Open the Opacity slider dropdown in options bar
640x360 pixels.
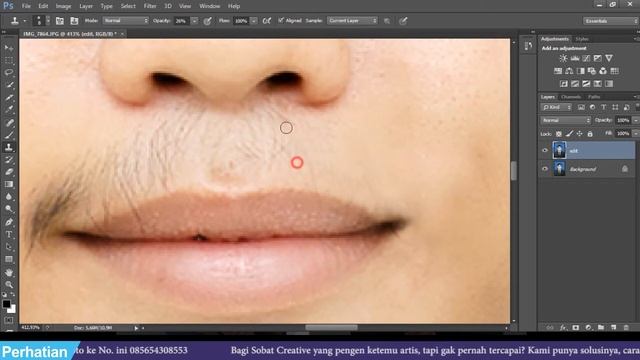(x=195, y=21)
